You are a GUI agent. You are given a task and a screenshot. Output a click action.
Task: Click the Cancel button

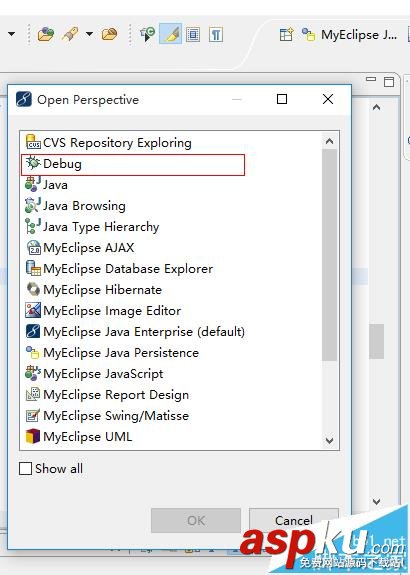[293, 520]
